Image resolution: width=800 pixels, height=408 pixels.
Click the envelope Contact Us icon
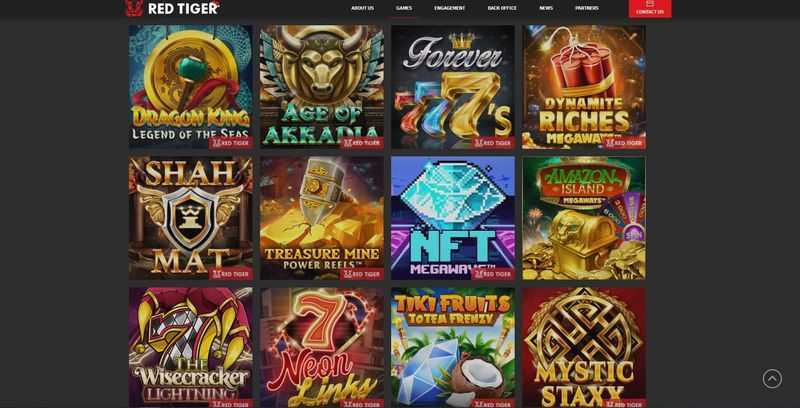tap(650, 4)
